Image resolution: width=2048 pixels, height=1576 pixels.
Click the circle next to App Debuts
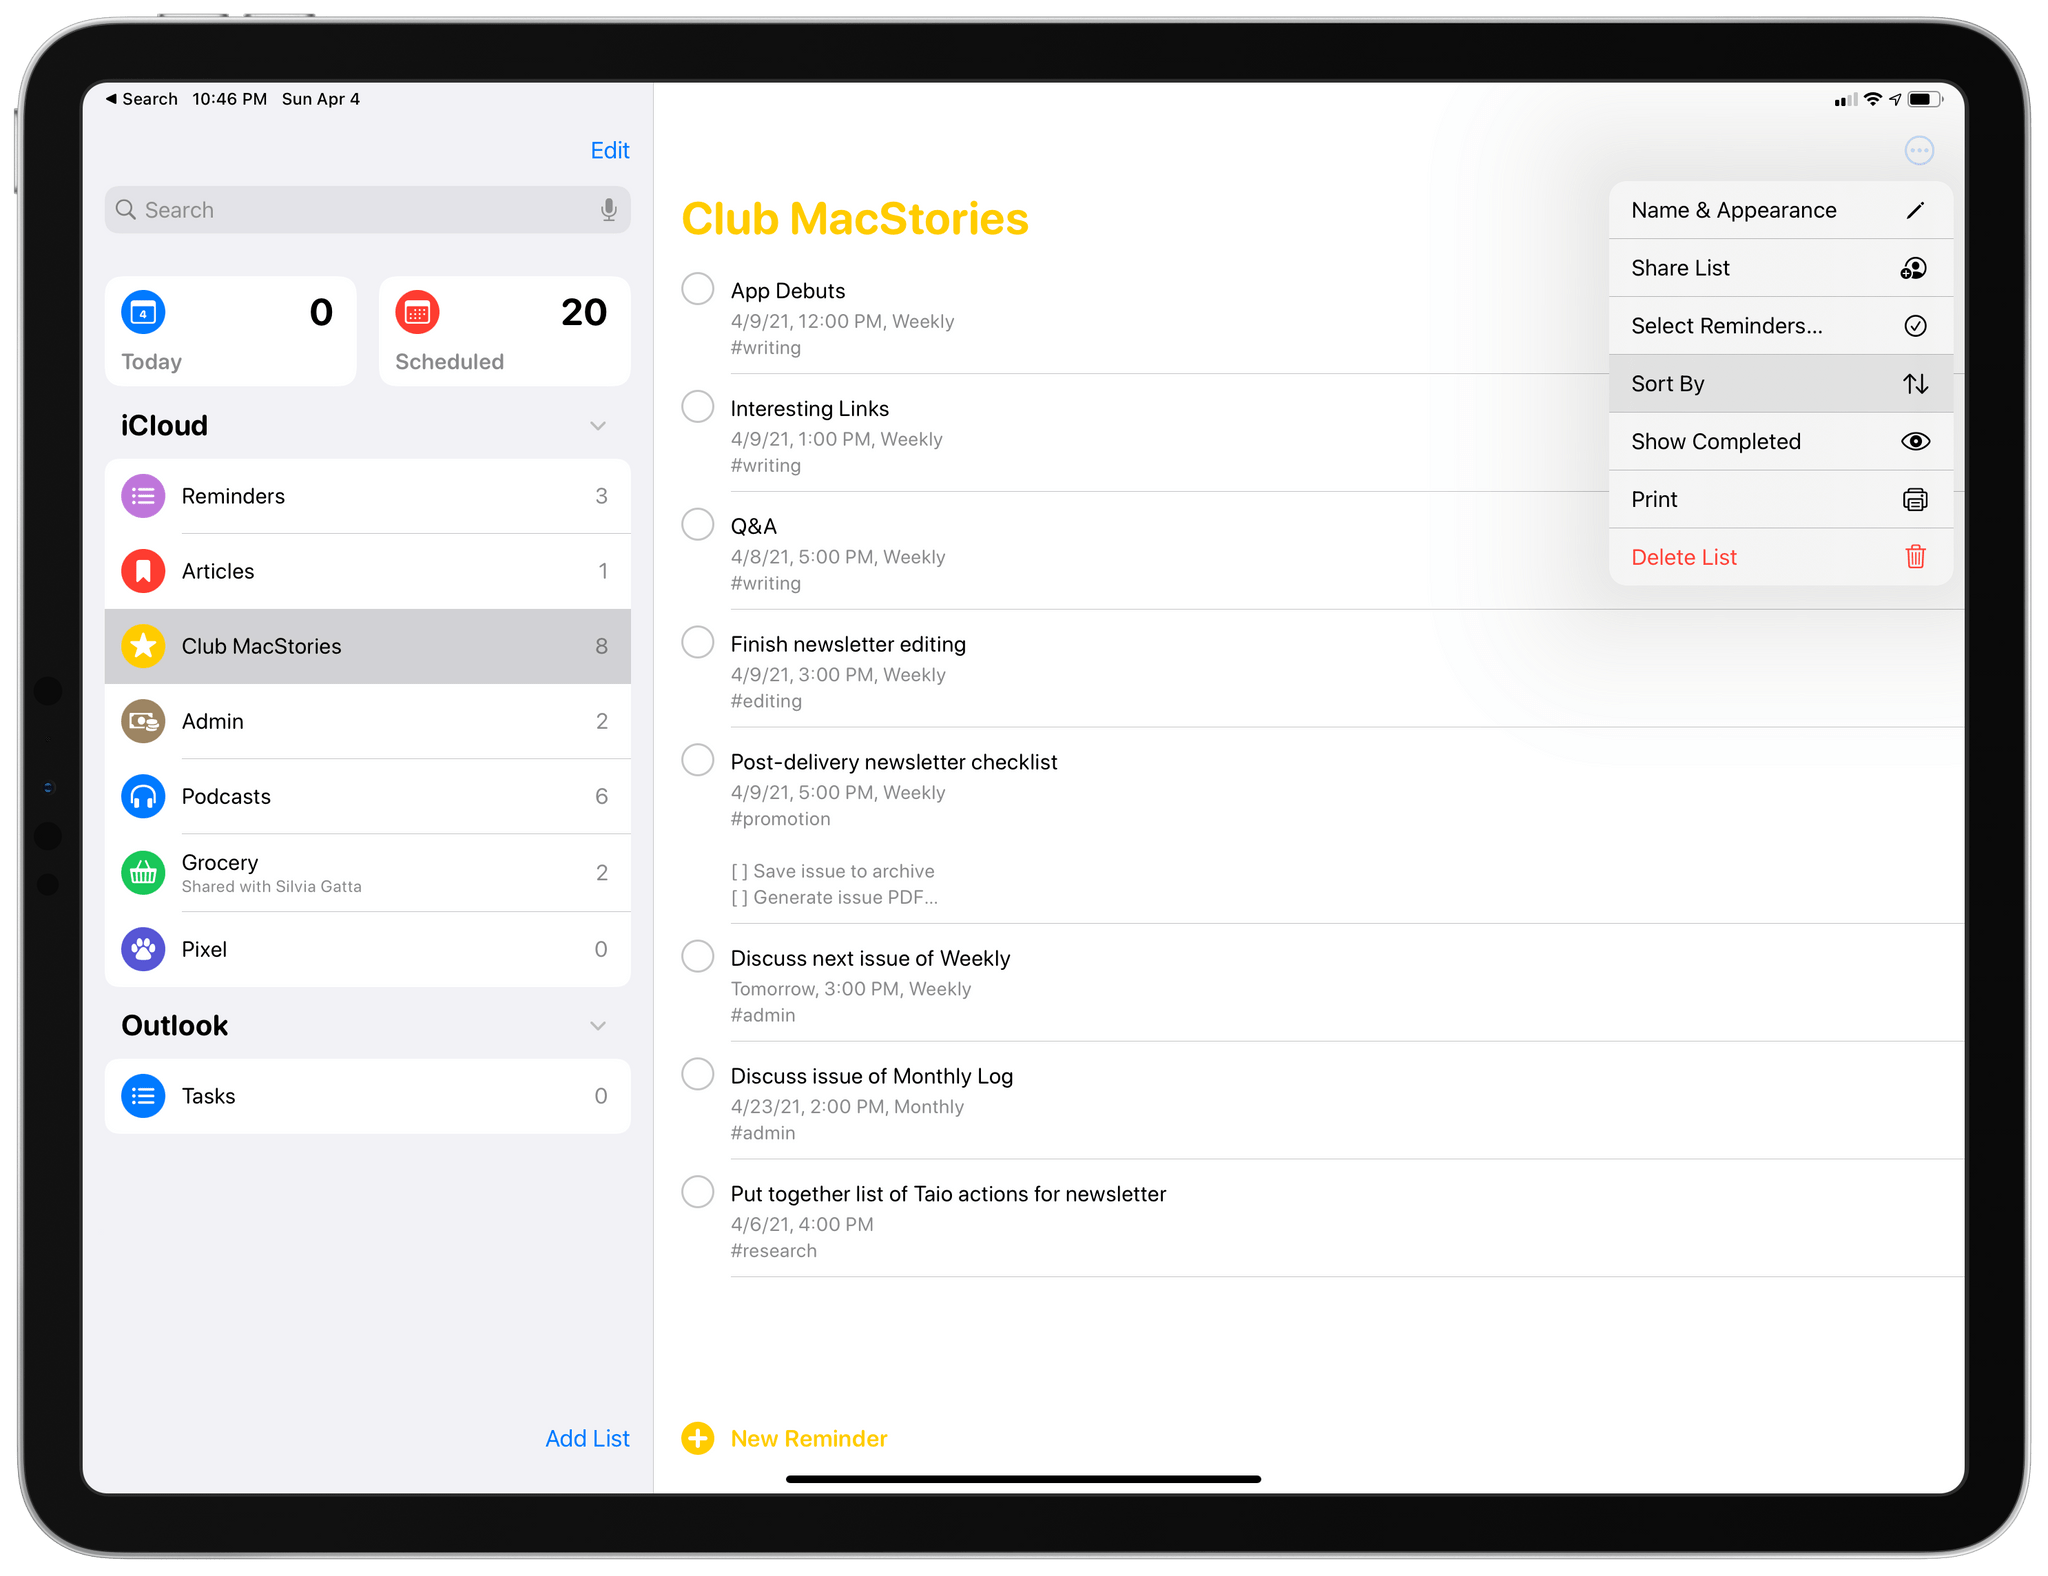(697, 291)
